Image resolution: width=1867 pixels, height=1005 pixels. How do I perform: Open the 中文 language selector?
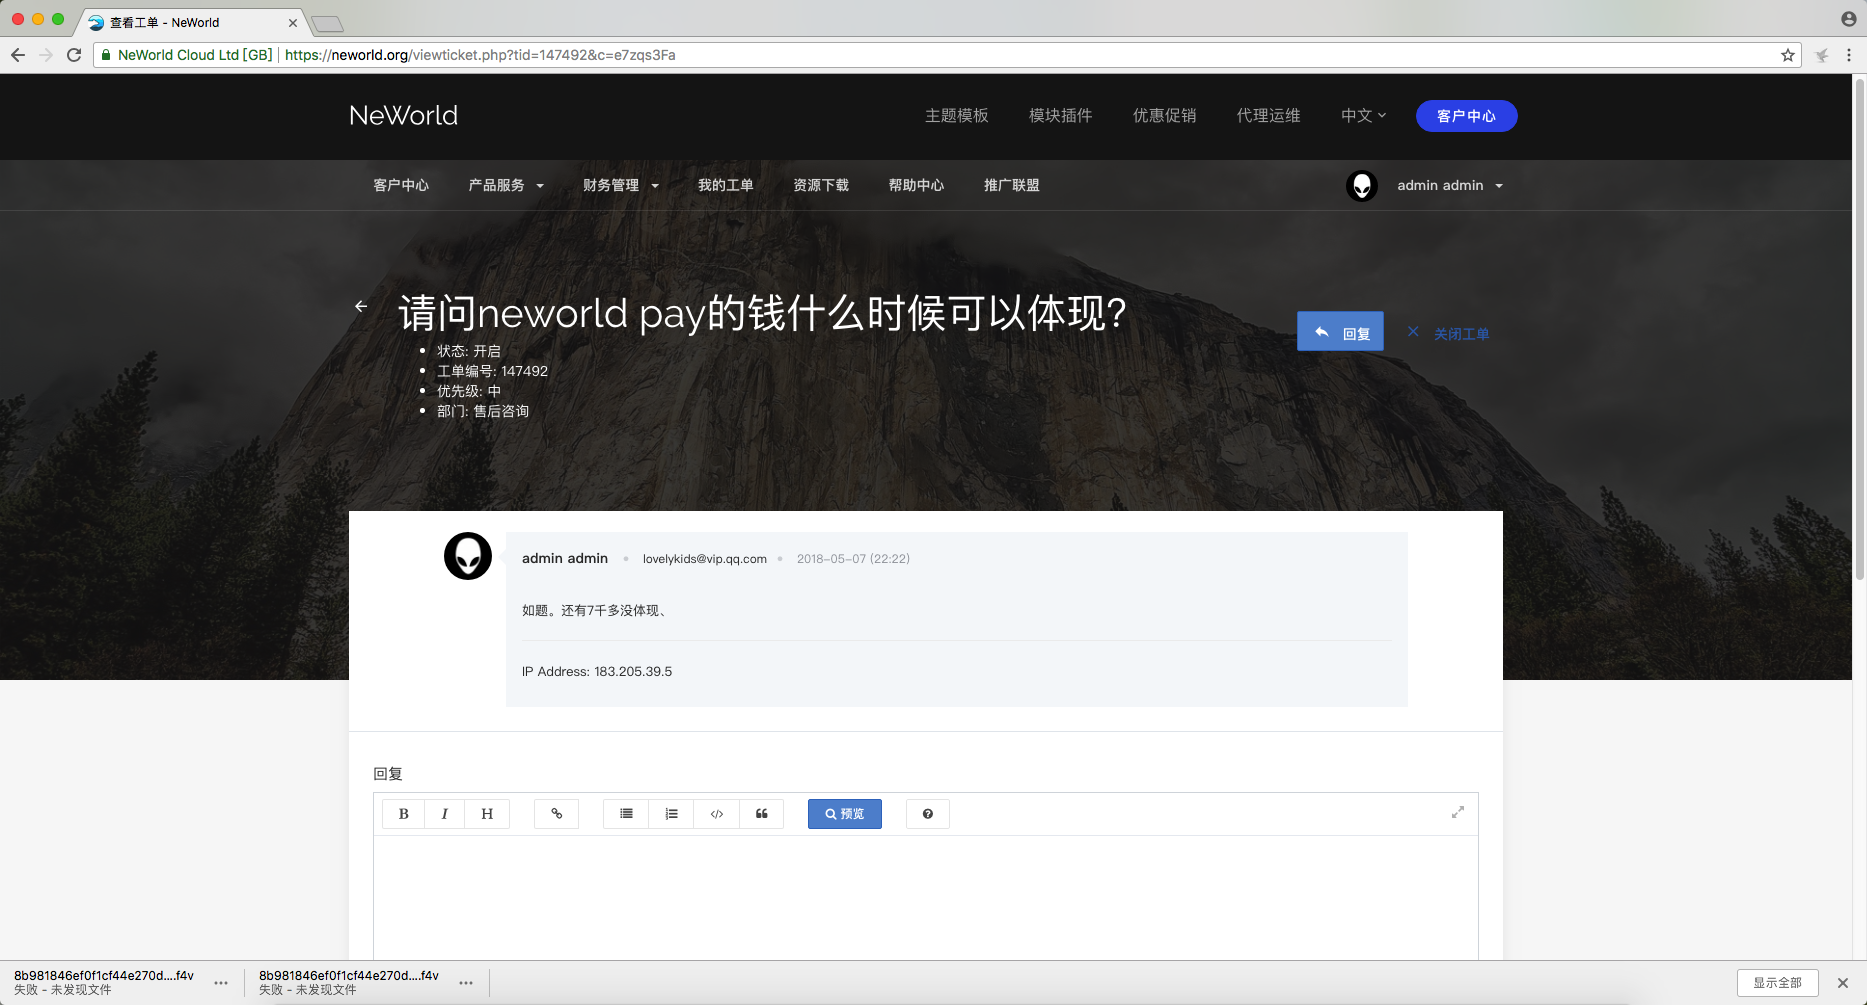(x=1363, y=116)
